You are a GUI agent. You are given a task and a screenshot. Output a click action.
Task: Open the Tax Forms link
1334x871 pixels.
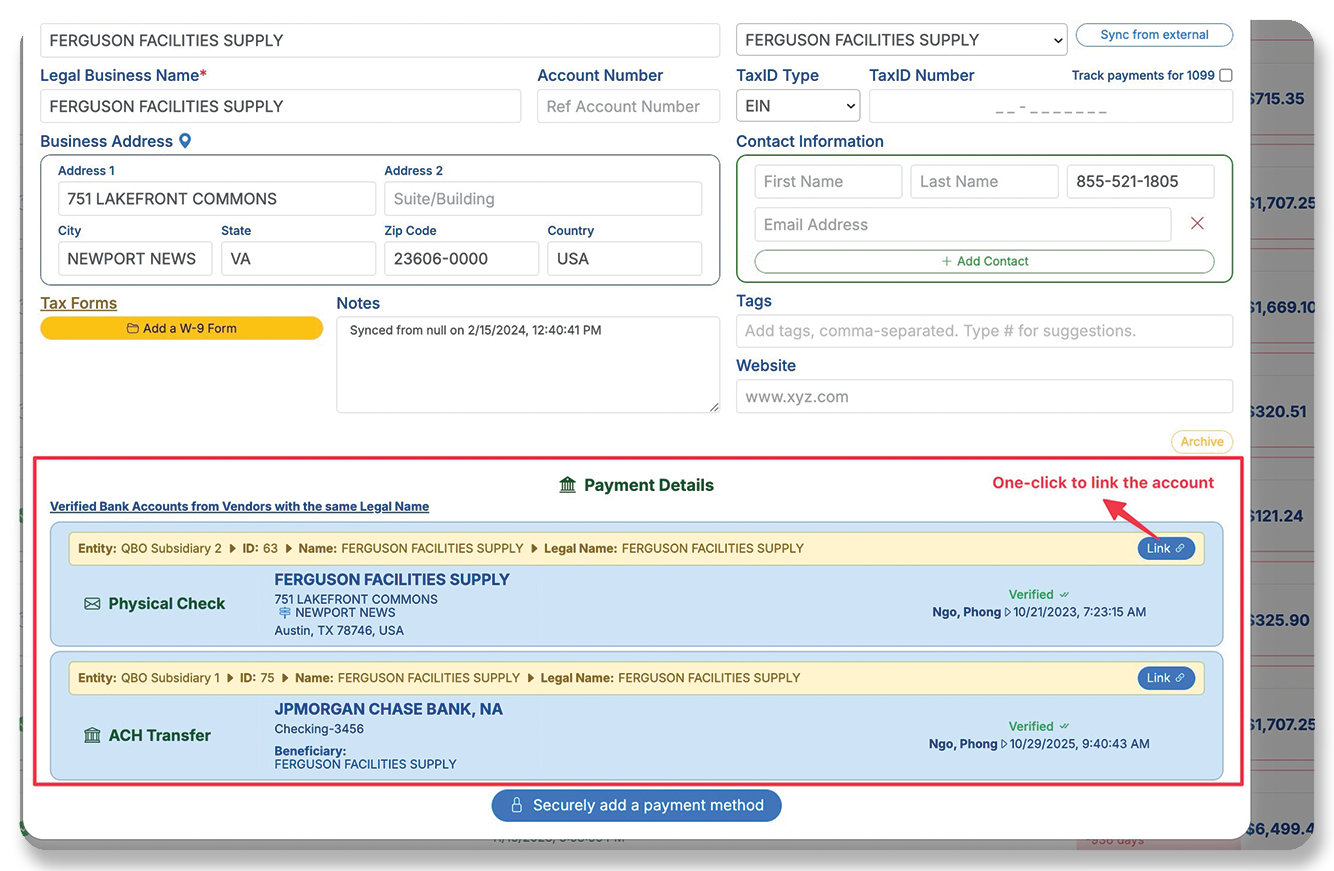[79, 303]
